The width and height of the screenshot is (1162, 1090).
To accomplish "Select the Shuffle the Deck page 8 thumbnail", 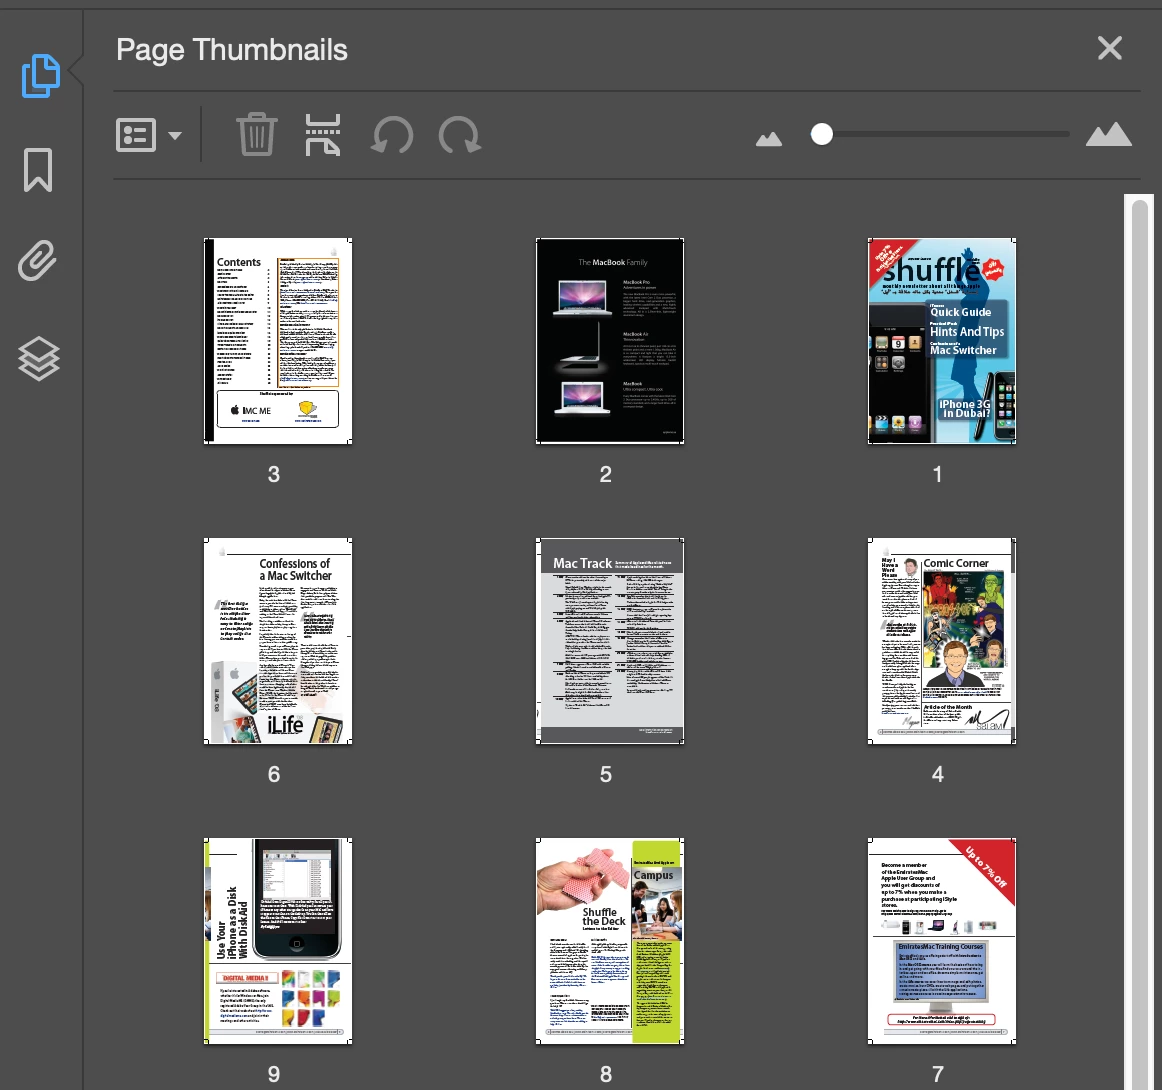I will pyautogui.click(x=610, y=941).
